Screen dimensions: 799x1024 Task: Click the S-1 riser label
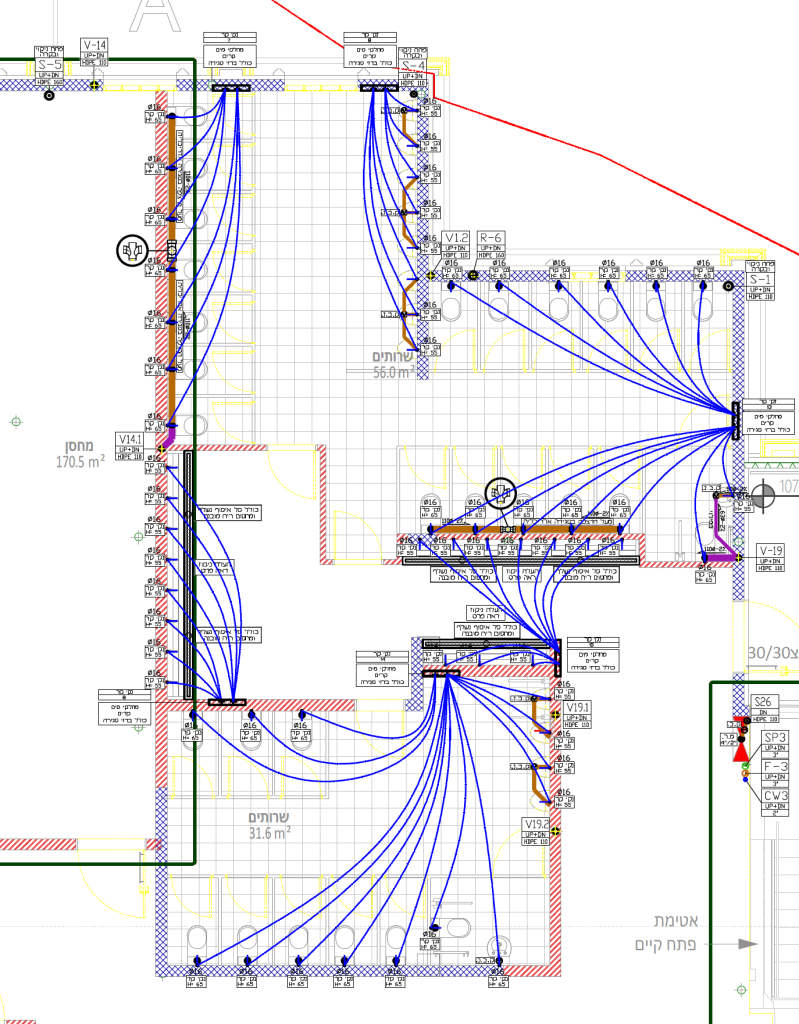pos(760,280)
